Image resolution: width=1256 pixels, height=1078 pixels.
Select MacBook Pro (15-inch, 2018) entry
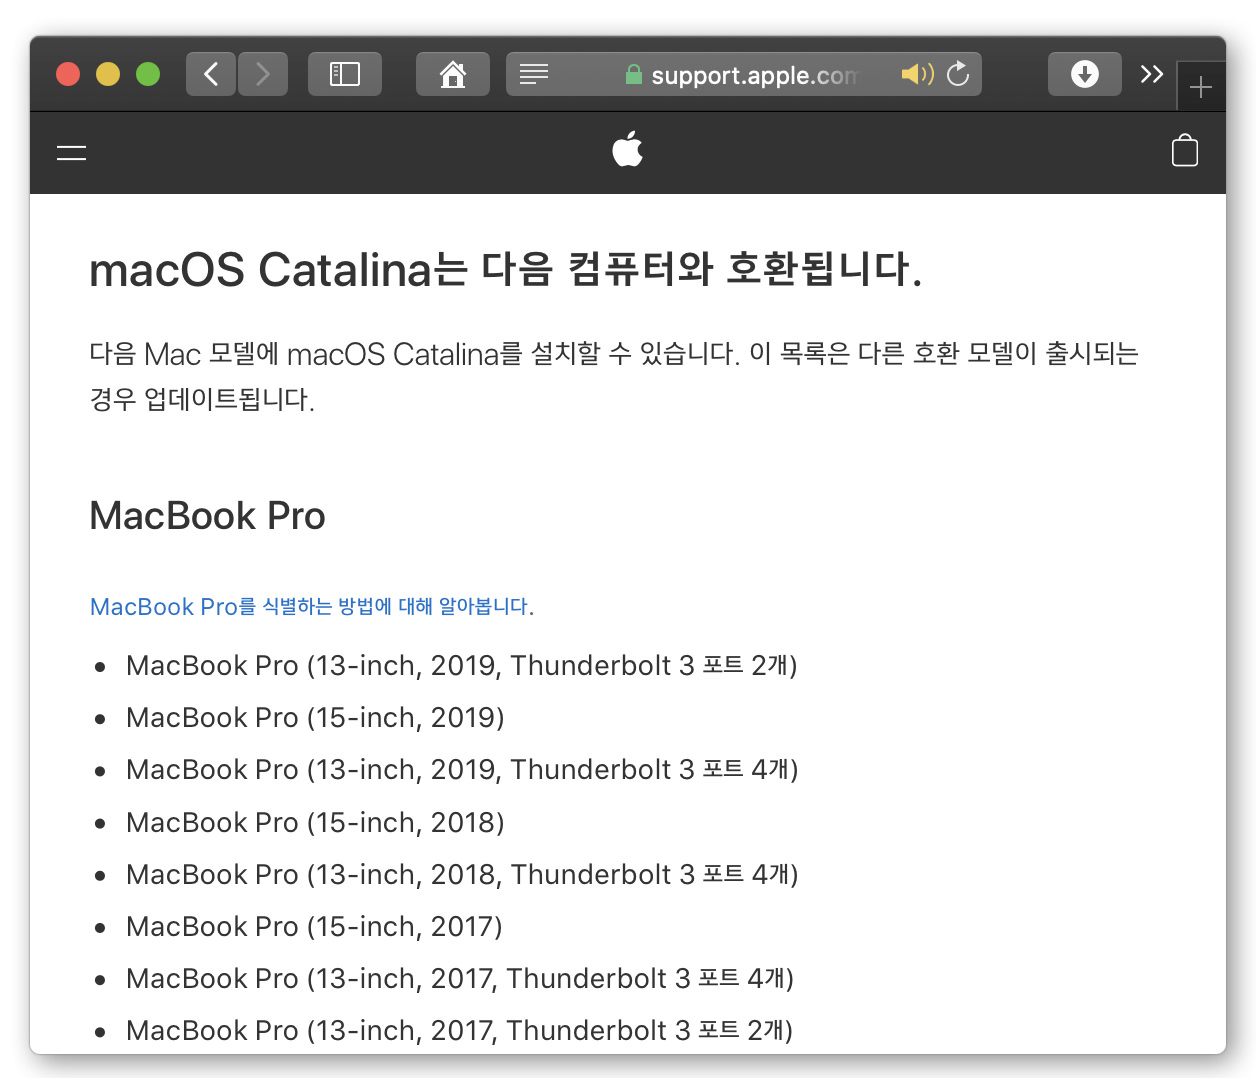coord(315,823)
